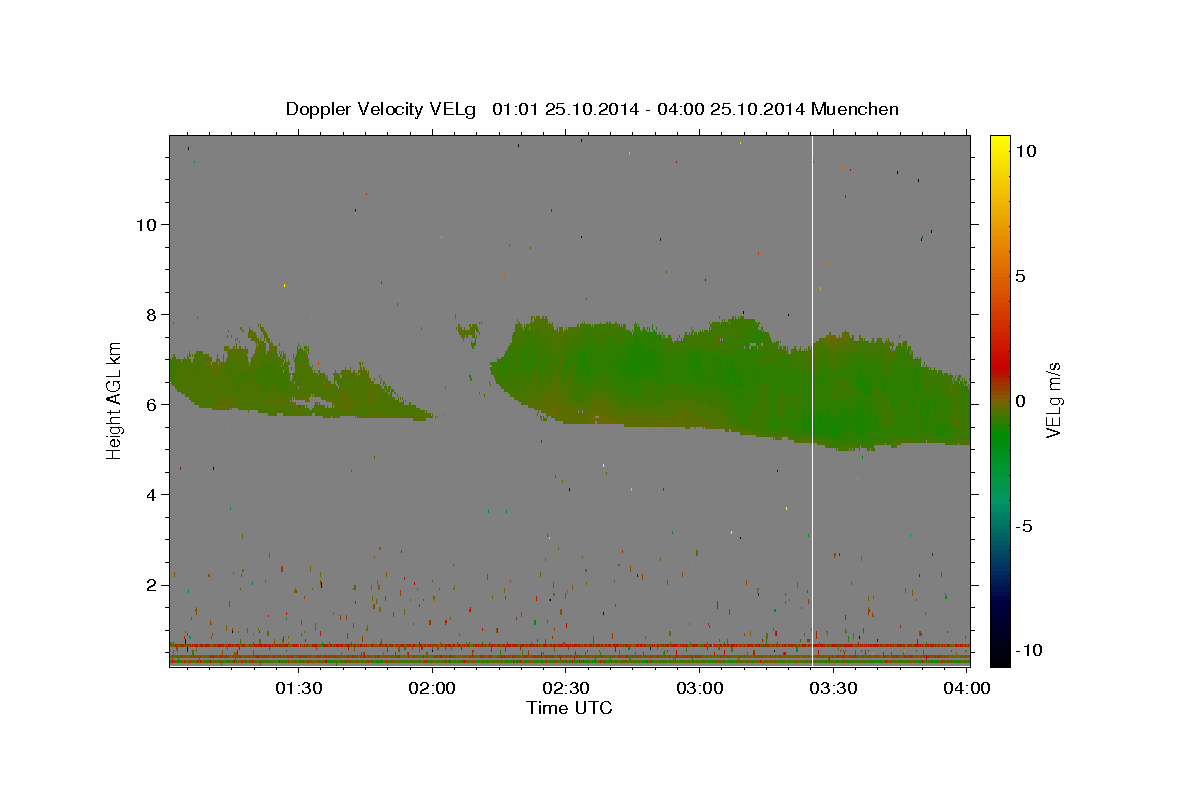Screen dimensions: 1200x800
Task: Click the location name "Muenchen" in the title
Action: pos(855,109)
